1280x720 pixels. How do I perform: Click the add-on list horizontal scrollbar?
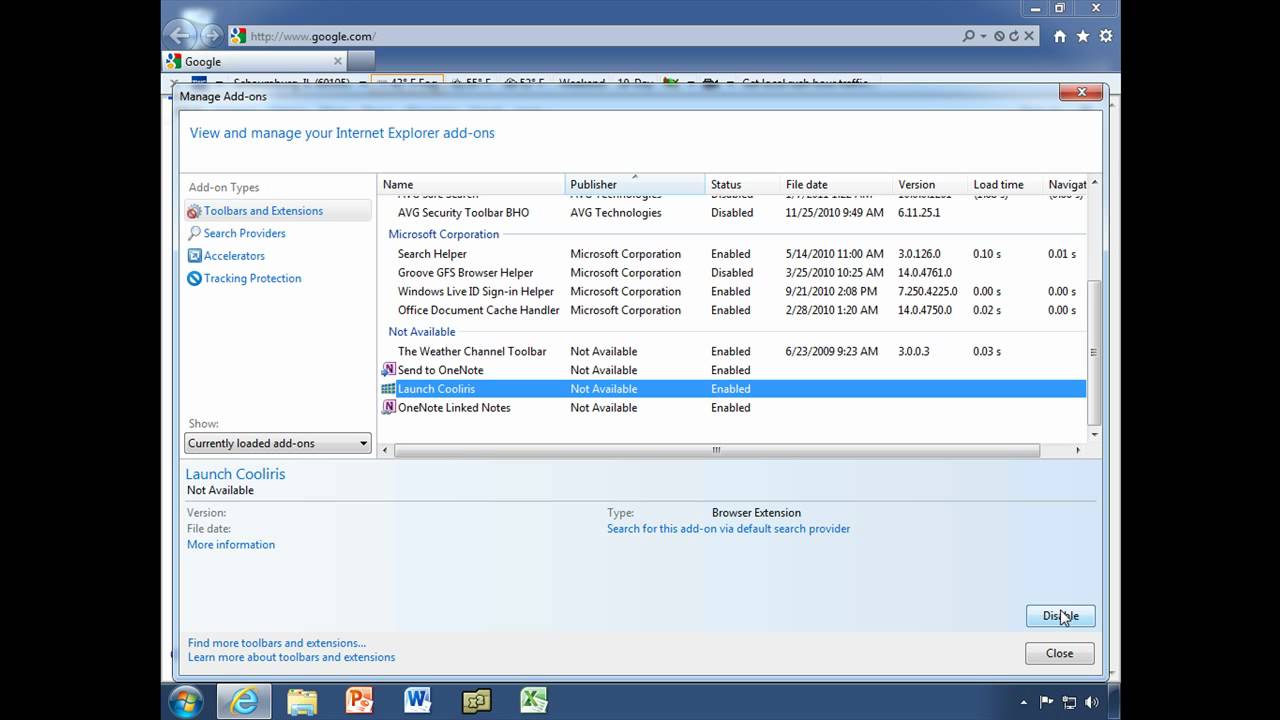point(716,450)
